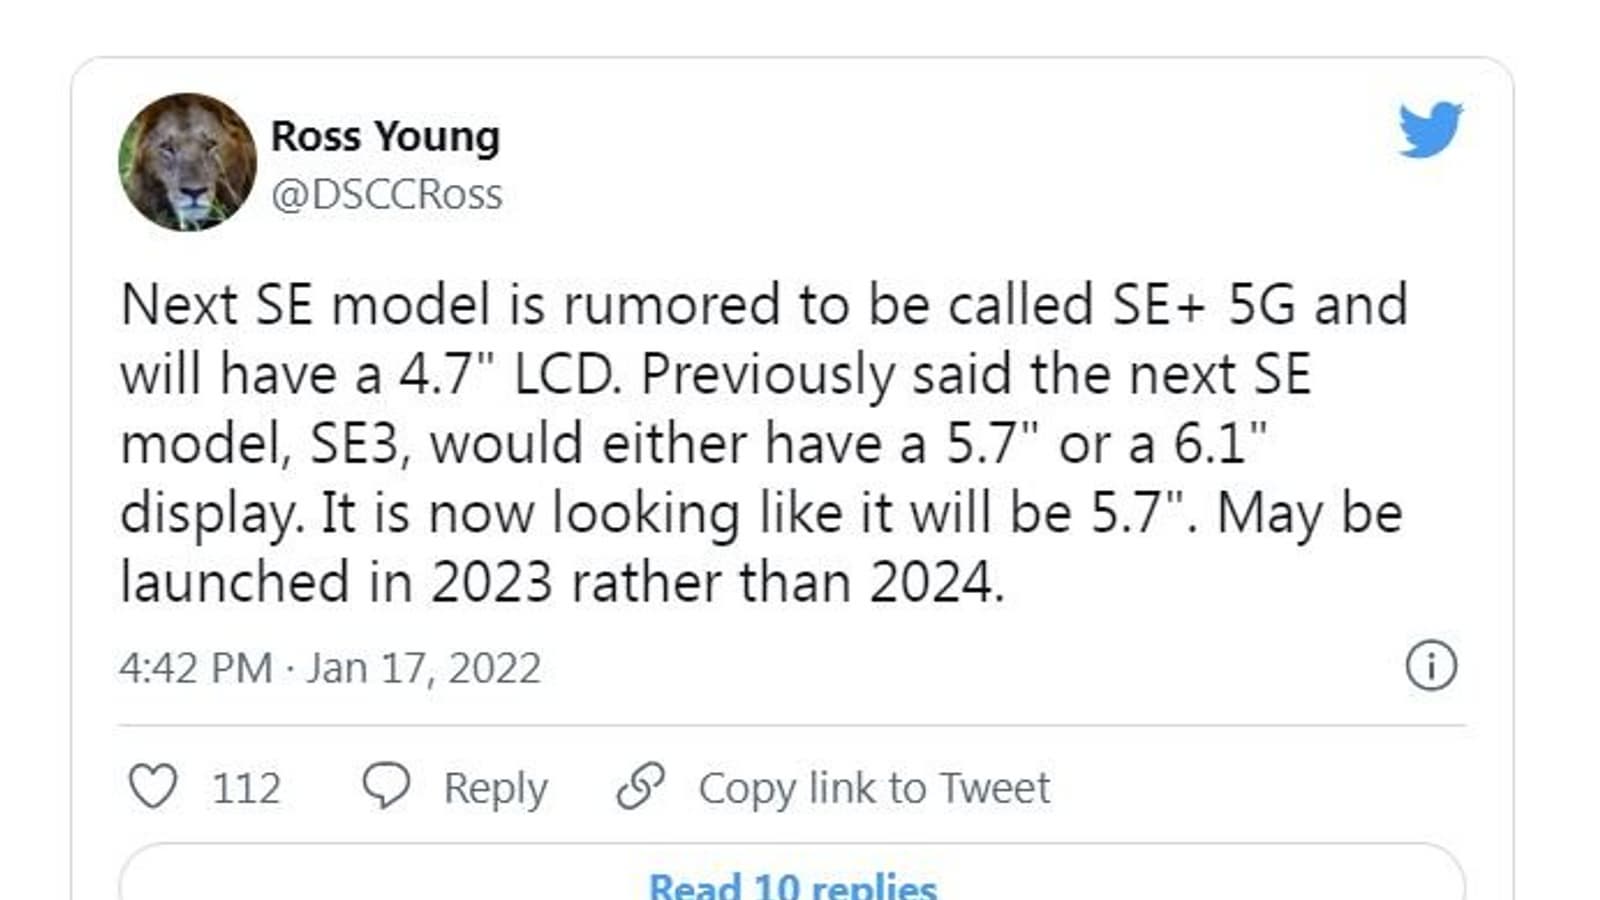Open the 4:42 PM timestamp
This screenshot has height=900, width=1600.
click(x=195, y=668)
